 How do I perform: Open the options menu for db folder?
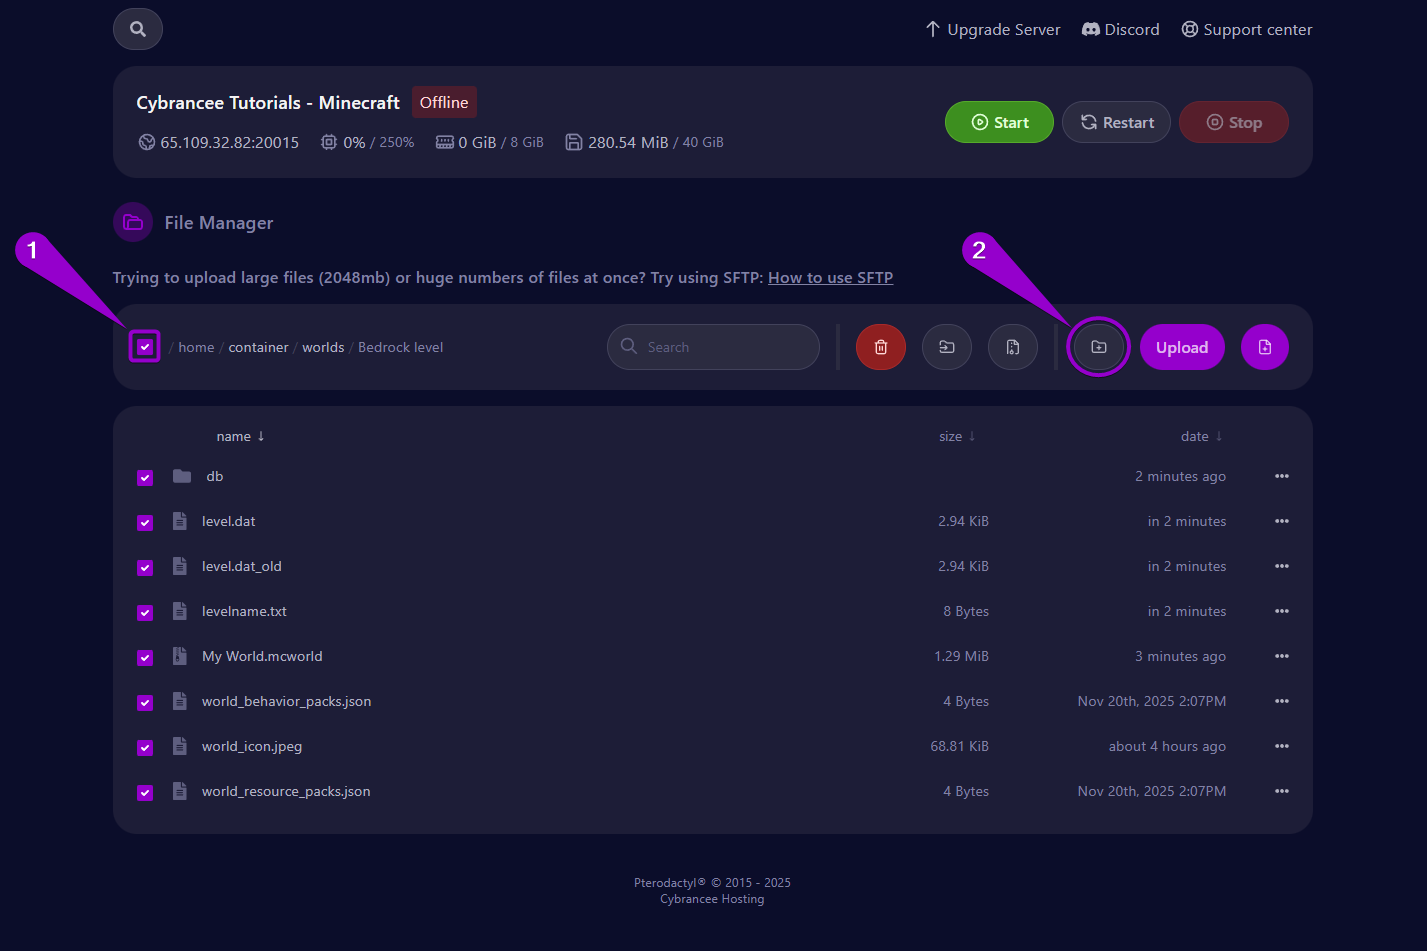tap(1281, 476)
